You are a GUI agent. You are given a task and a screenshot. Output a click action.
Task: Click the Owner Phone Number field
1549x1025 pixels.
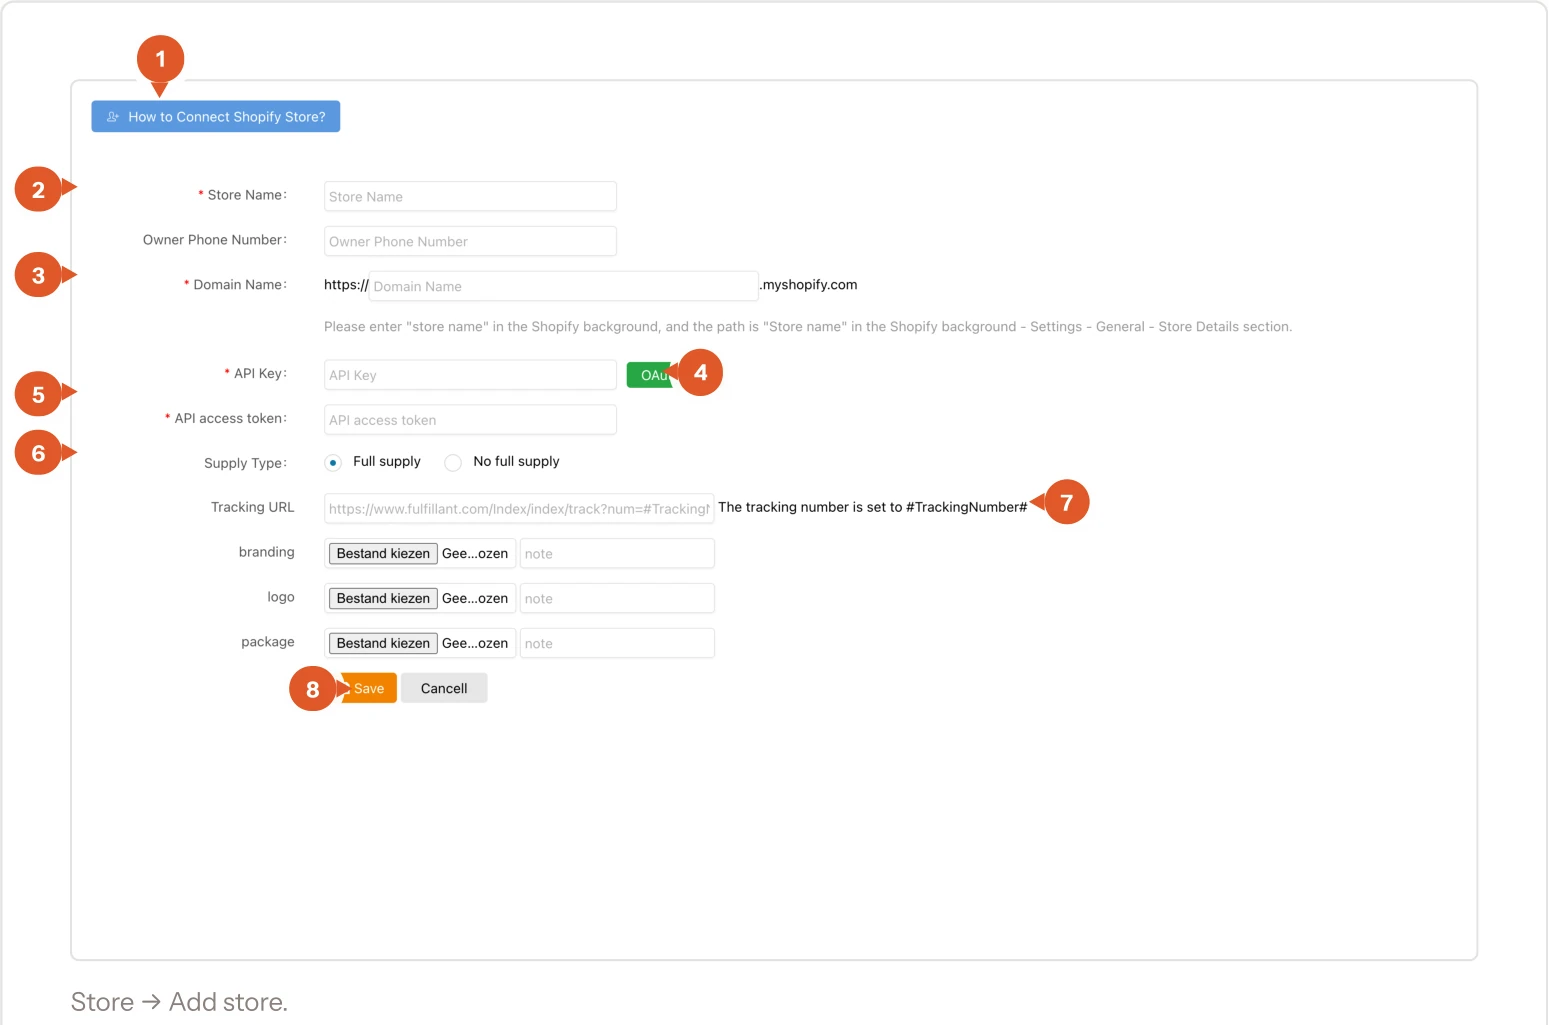pyautogui.click(x=470, y=241)
